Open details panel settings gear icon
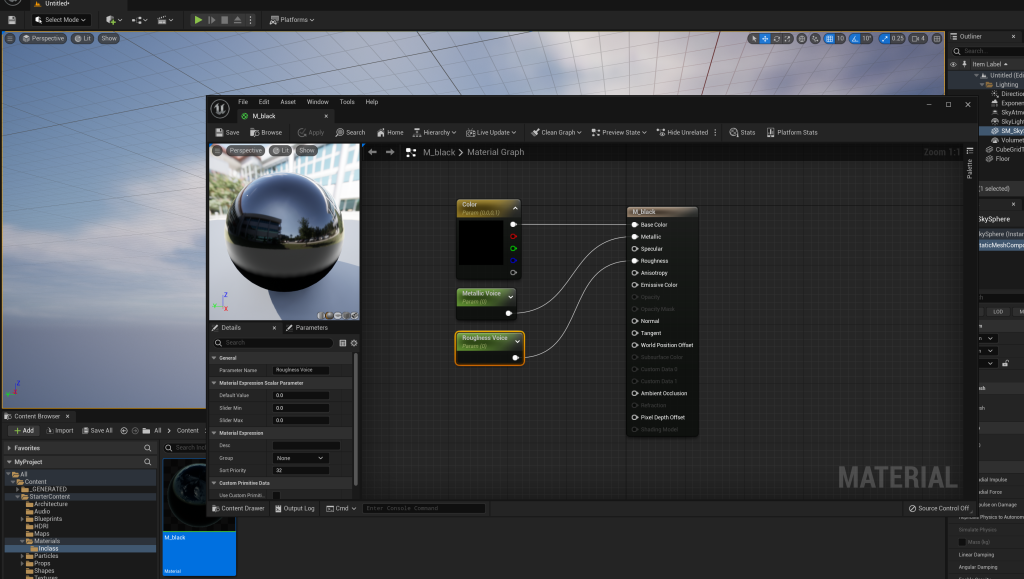The height and width of the screenshot is (579, 1024). pyautogui.click(x=354, y=343)
